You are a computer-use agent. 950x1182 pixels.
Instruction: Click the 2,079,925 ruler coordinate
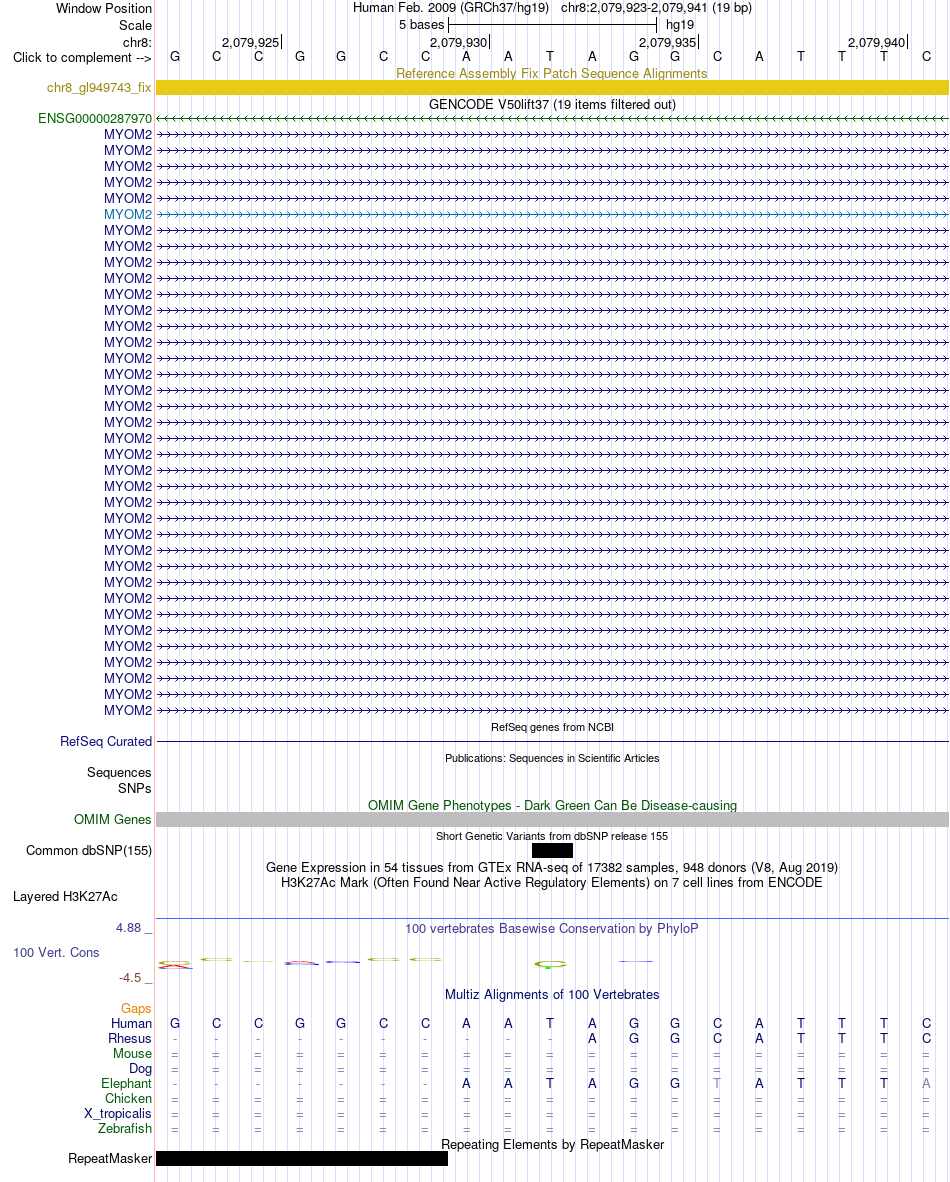point(250,42)
